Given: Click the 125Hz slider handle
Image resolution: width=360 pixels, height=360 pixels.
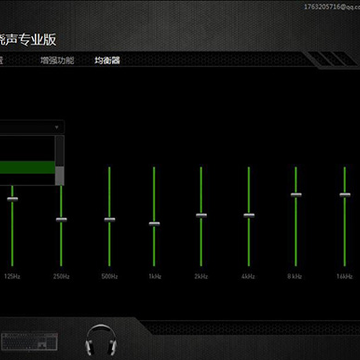Looking at the screenshot, I should tap(13, 199).
